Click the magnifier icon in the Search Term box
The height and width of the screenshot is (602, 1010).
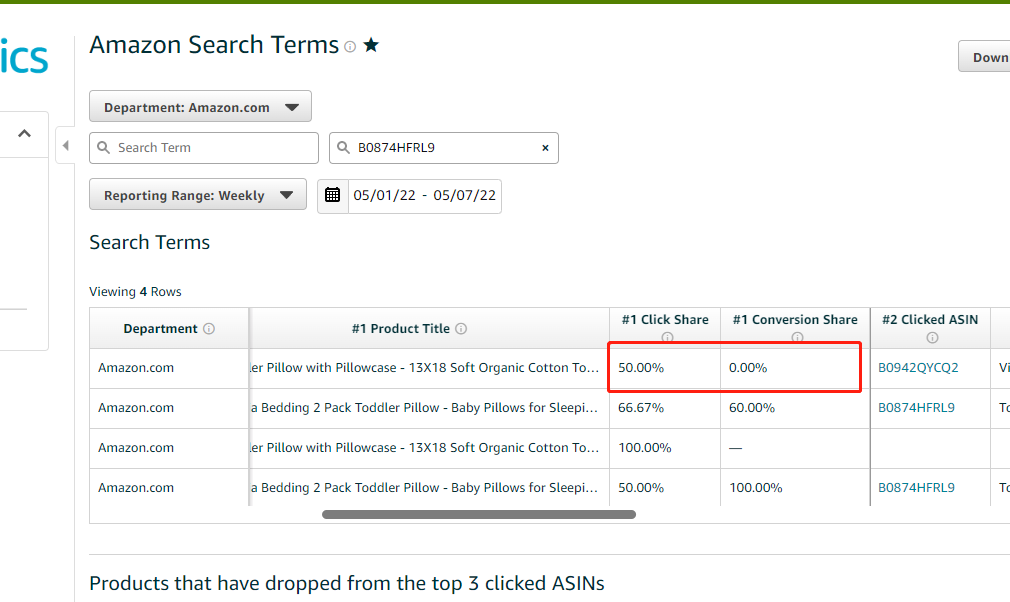(103, 147)
